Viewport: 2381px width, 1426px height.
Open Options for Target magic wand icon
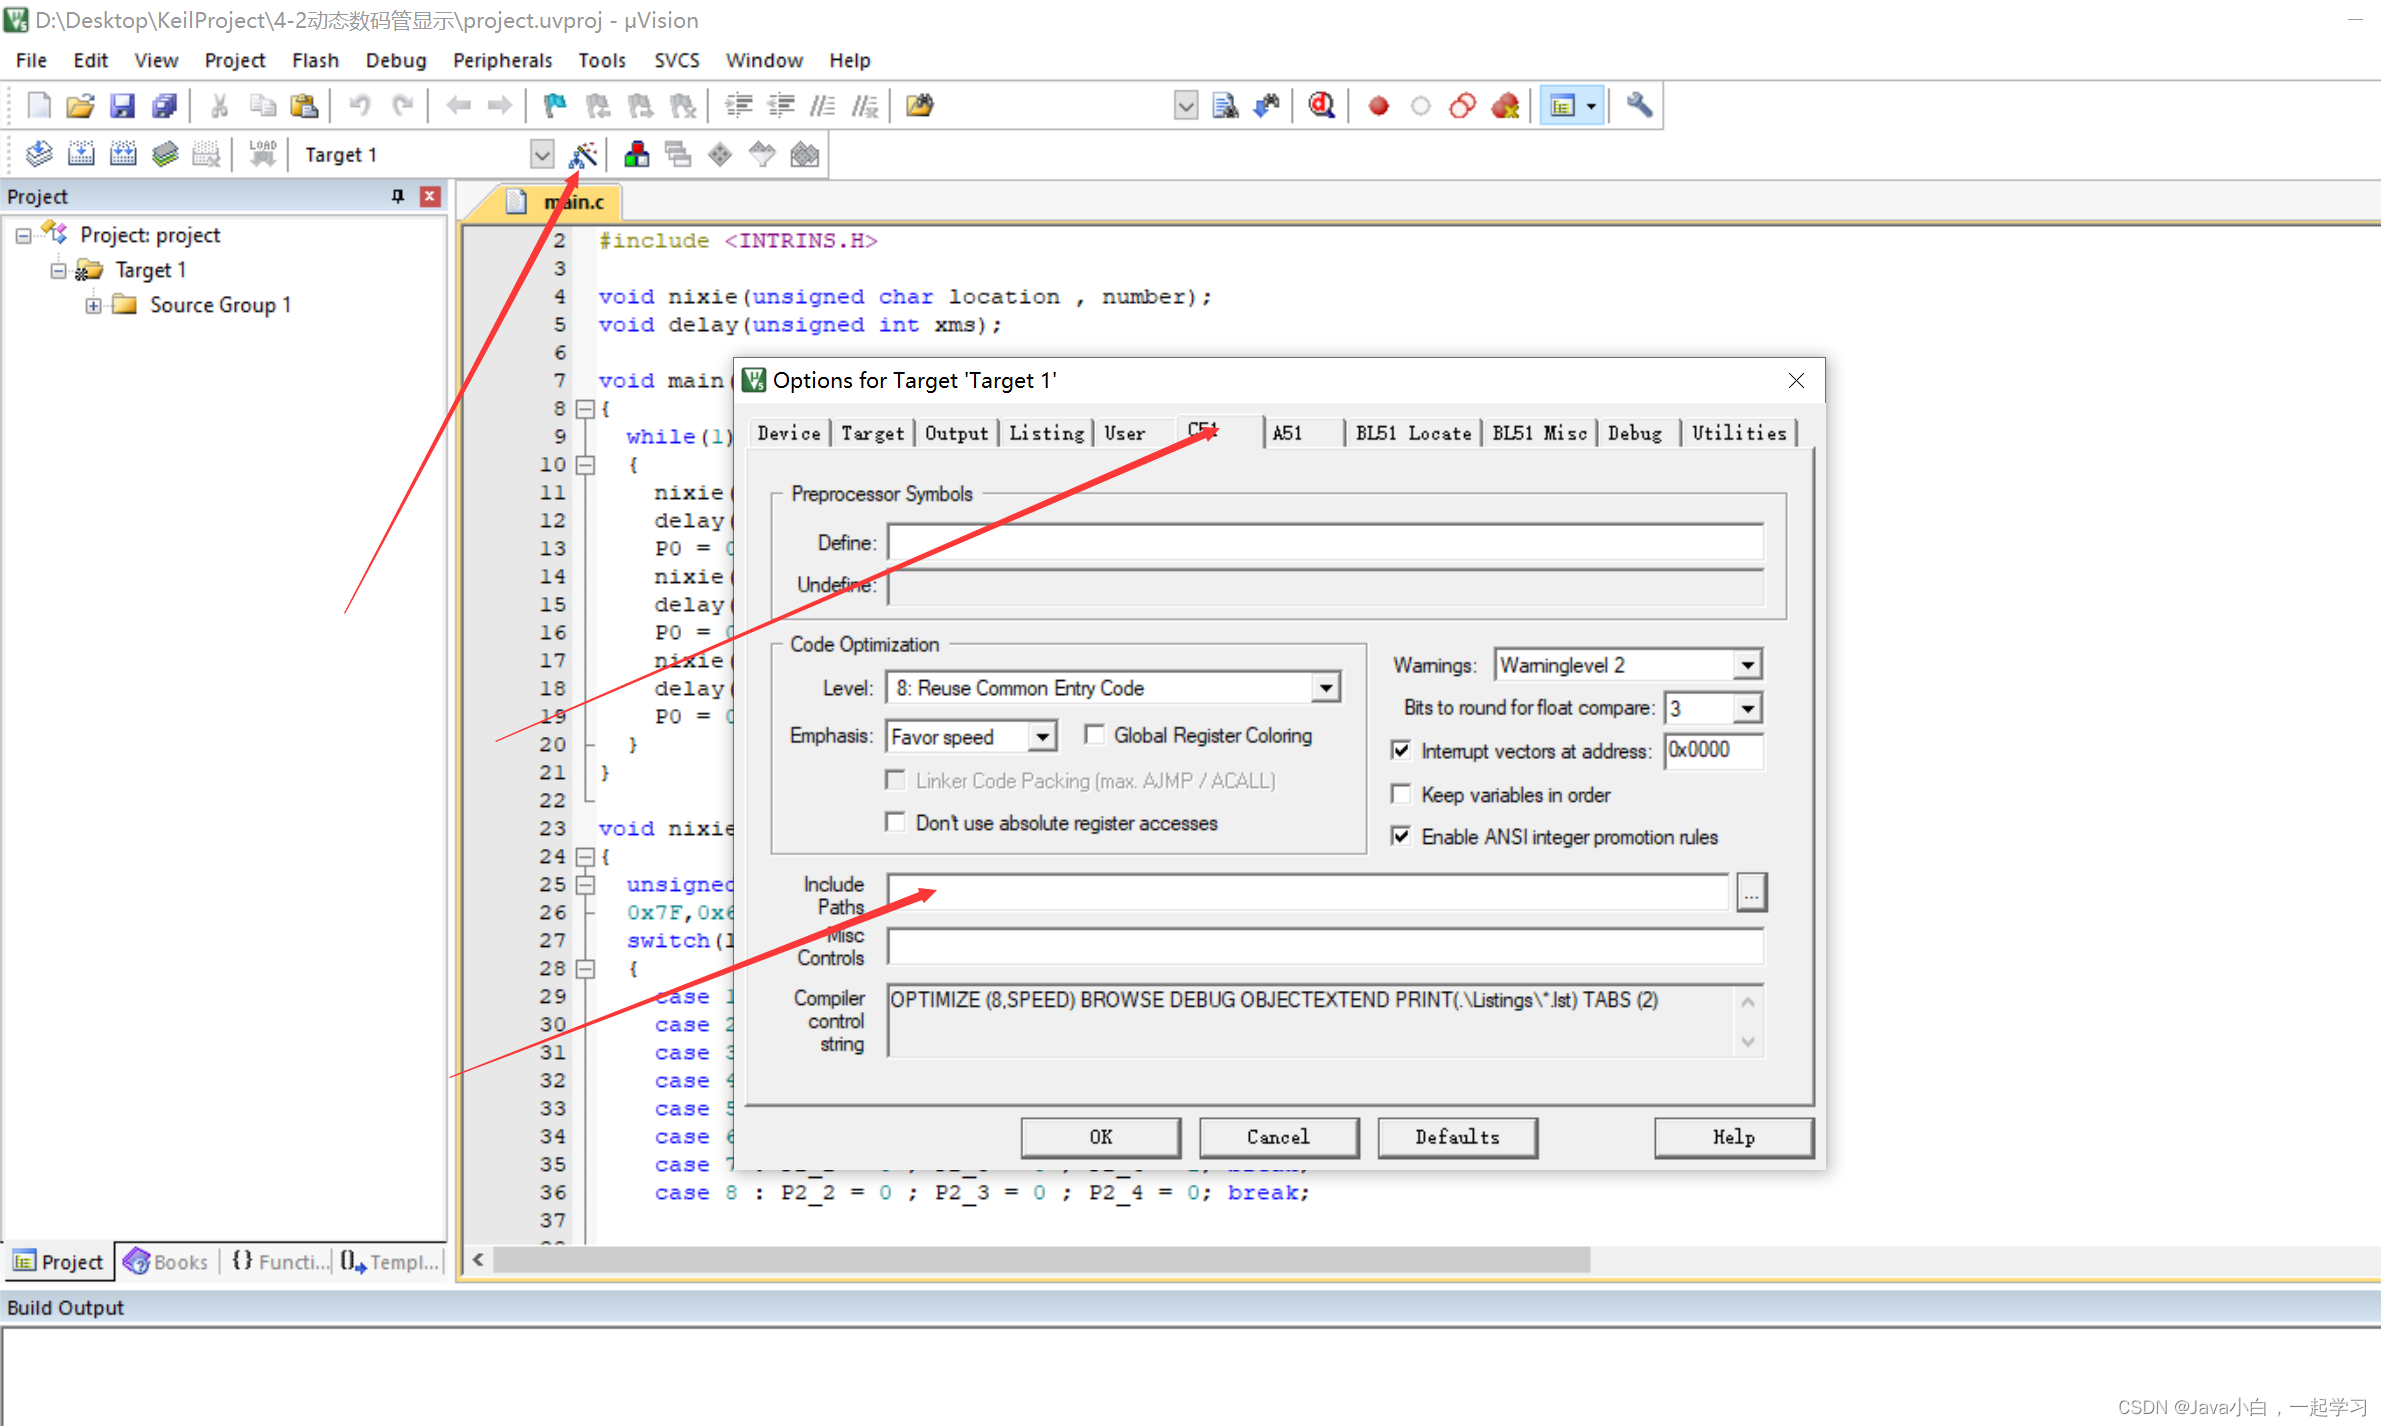coord(583,154)
